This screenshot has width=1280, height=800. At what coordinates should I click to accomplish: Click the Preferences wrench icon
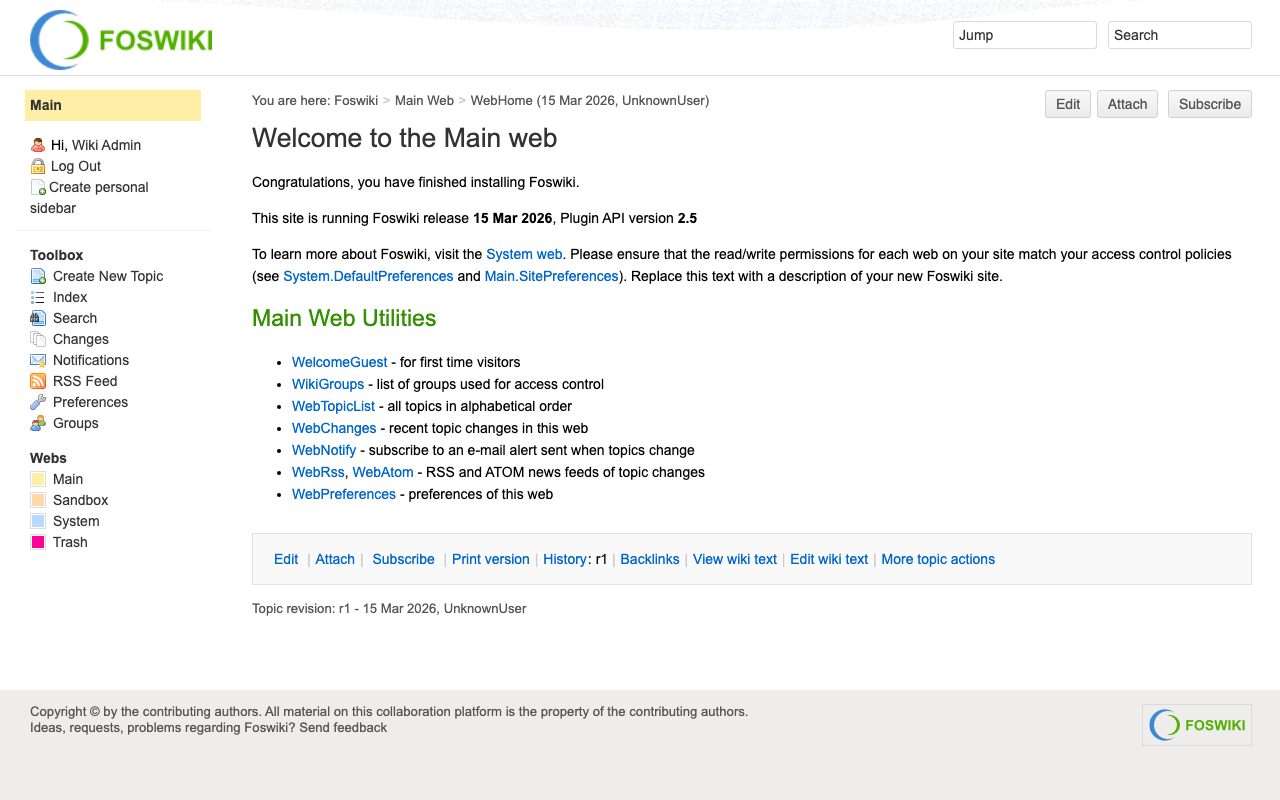(38, 402)
